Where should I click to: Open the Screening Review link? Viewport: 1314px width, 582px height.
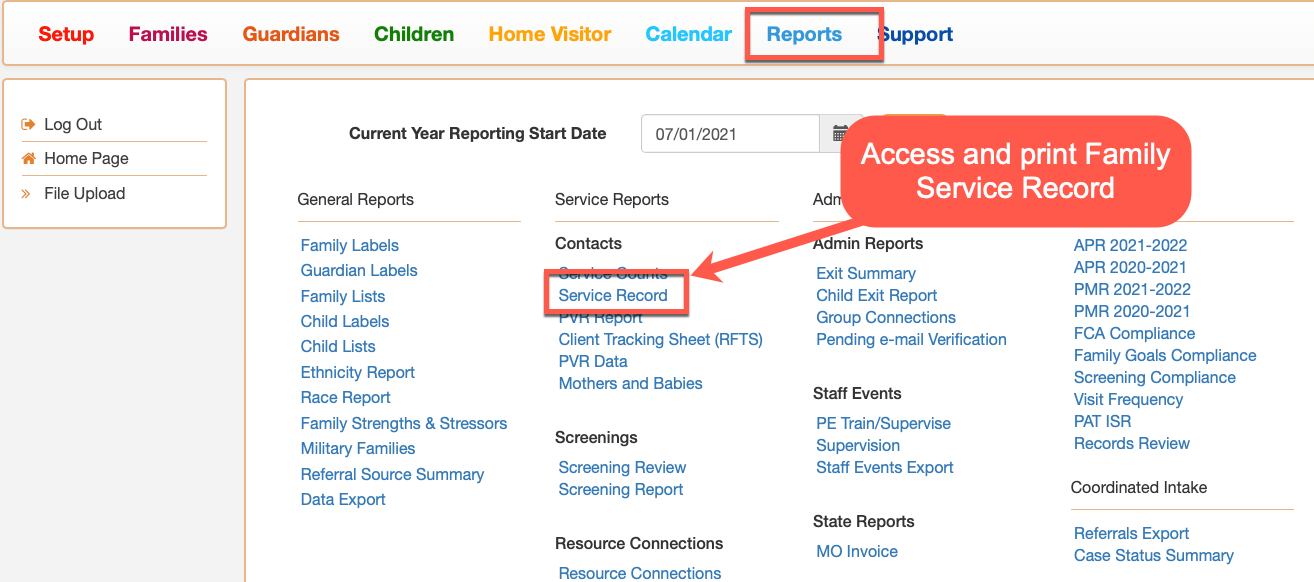622,467
